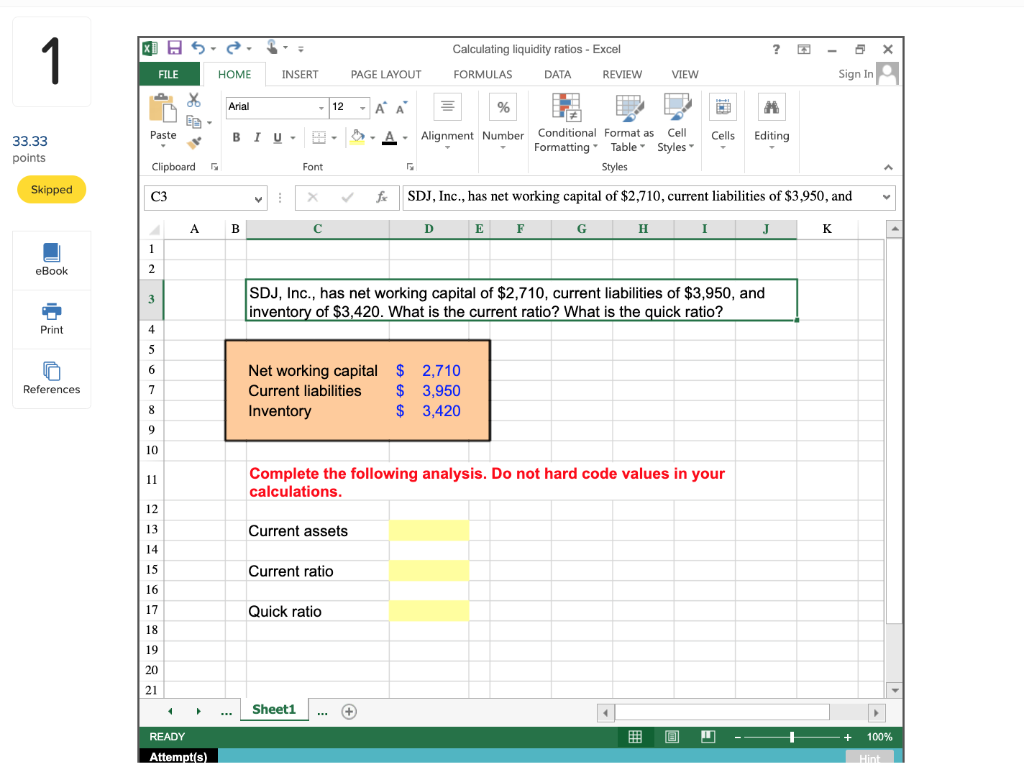This screenshot has height=772, width=1024.
Task: Click the Format Painter brush icon
Action: click(x=194, y=142)
